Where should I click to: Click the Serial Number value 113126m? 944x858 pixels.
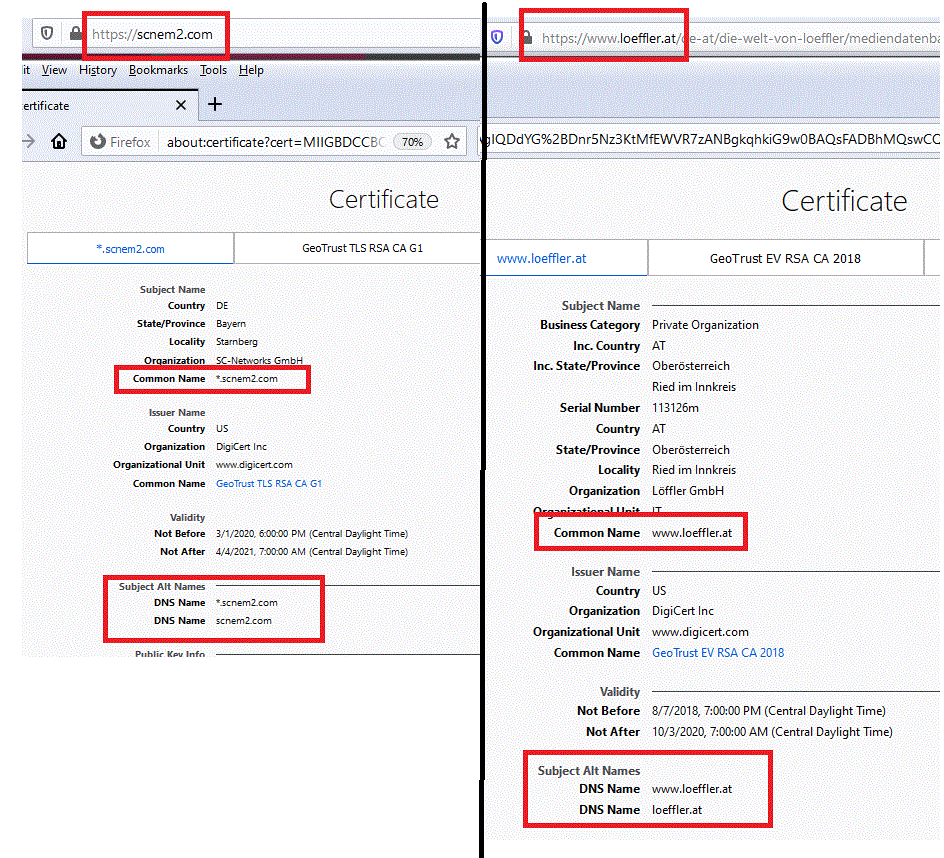pos(675,408)
